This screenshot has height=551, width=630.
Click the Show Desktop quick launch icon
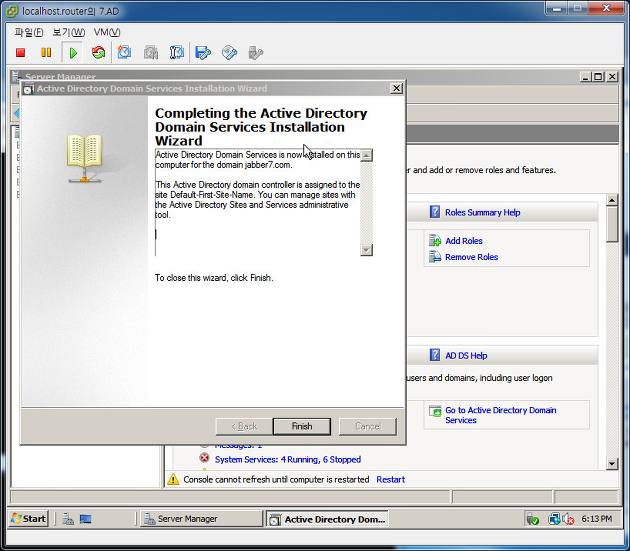85,519
